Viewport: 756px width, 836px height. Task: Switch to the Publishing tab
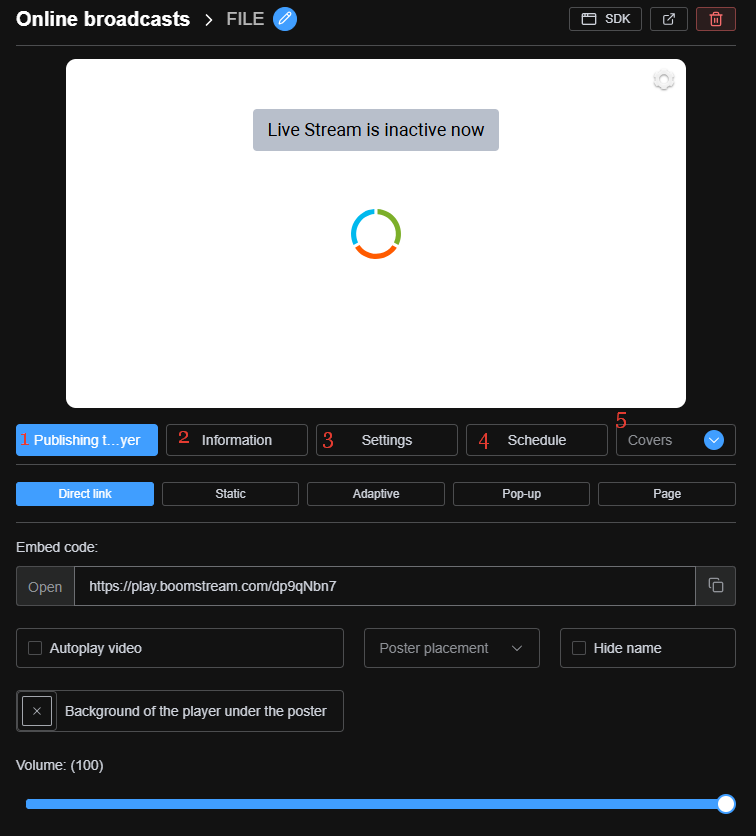click(87, 440)
